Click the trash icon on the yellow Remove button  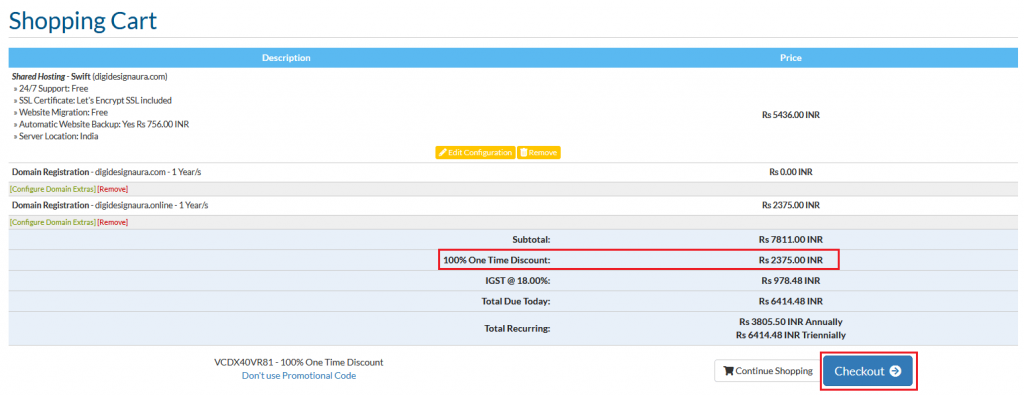coord(524,152)
